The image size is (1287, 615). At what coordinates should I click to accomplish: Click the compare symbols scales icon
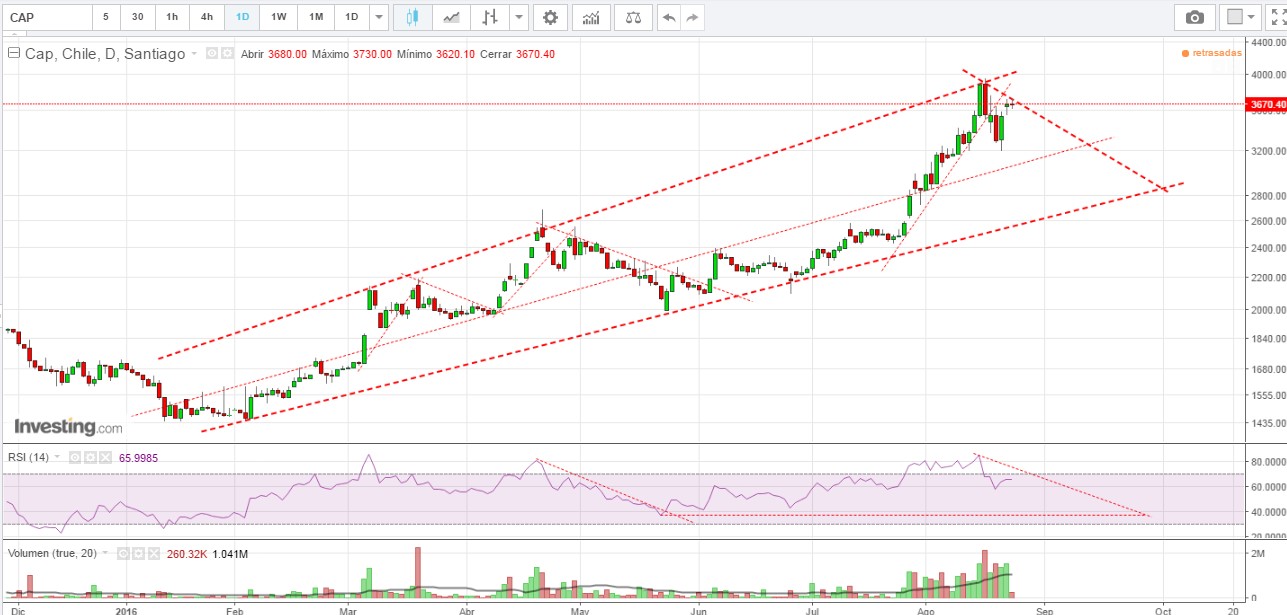coord(632,17)
